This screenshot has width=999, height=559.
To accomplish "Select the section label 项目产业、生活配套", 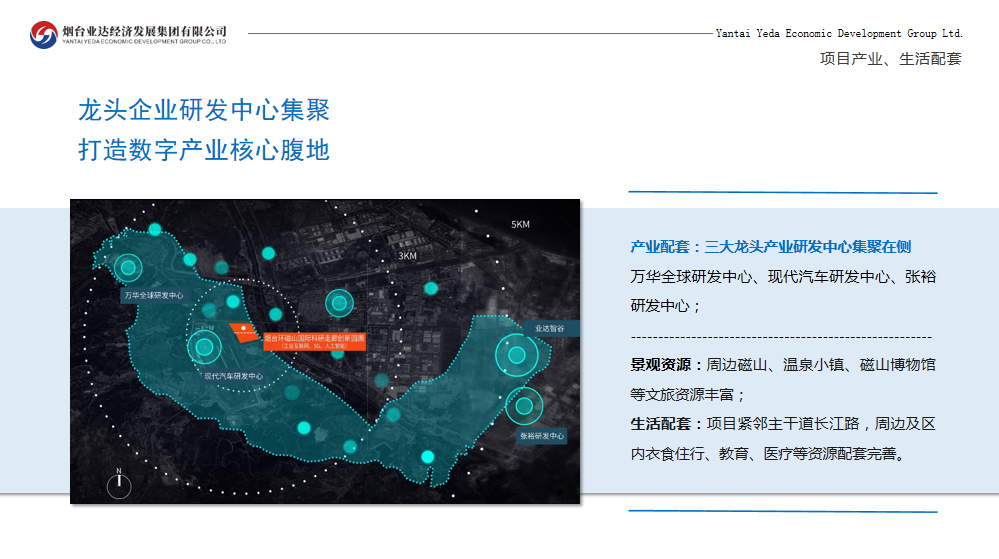I will point(890,59).
